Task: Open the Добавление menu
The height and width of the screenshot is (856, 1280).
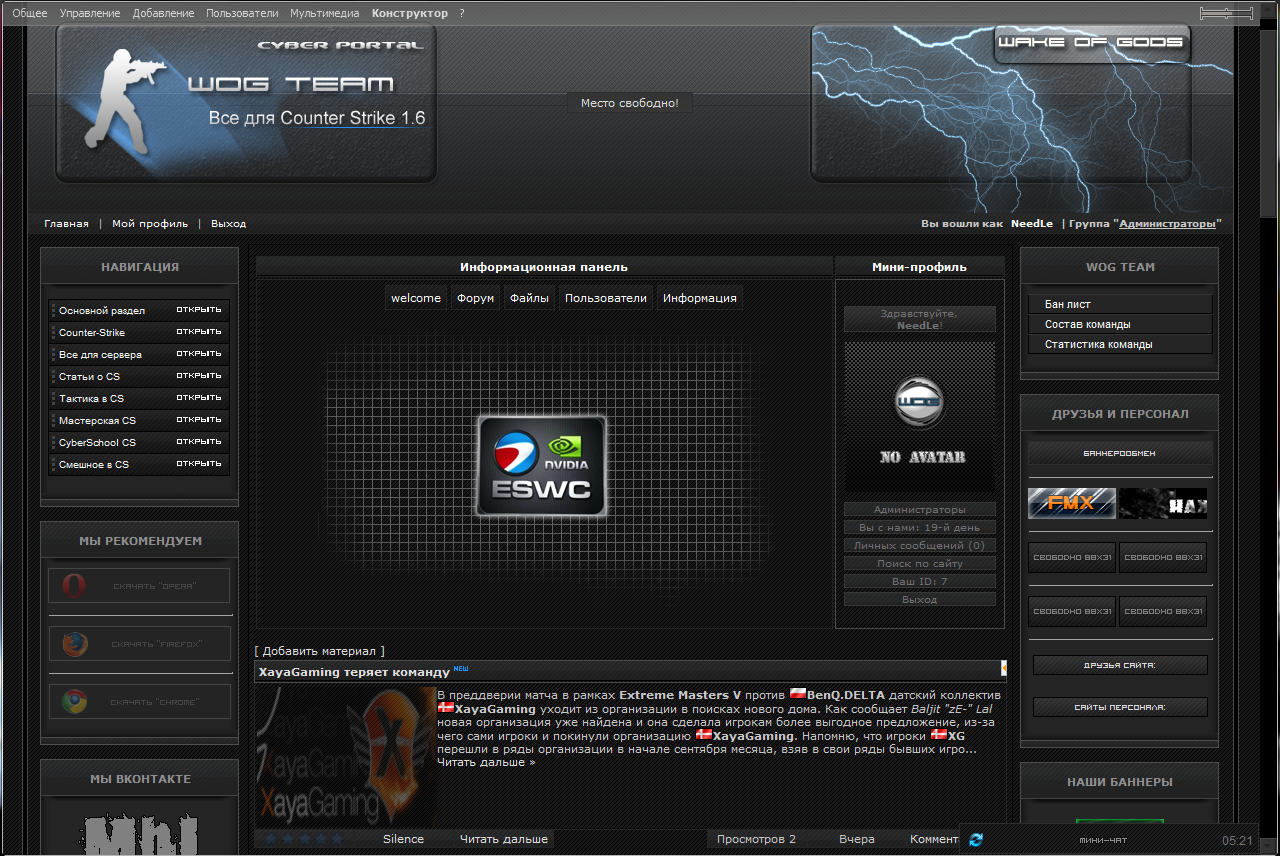Action: point(164,13)
